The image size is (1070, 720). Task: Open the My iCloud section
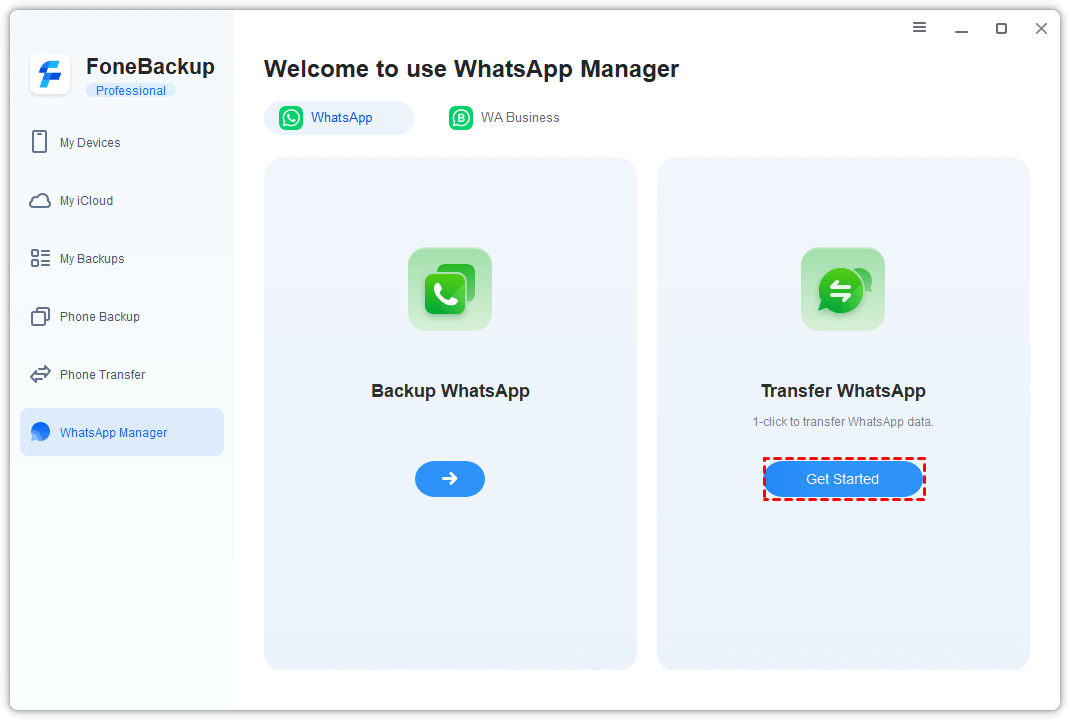[121, 201]
